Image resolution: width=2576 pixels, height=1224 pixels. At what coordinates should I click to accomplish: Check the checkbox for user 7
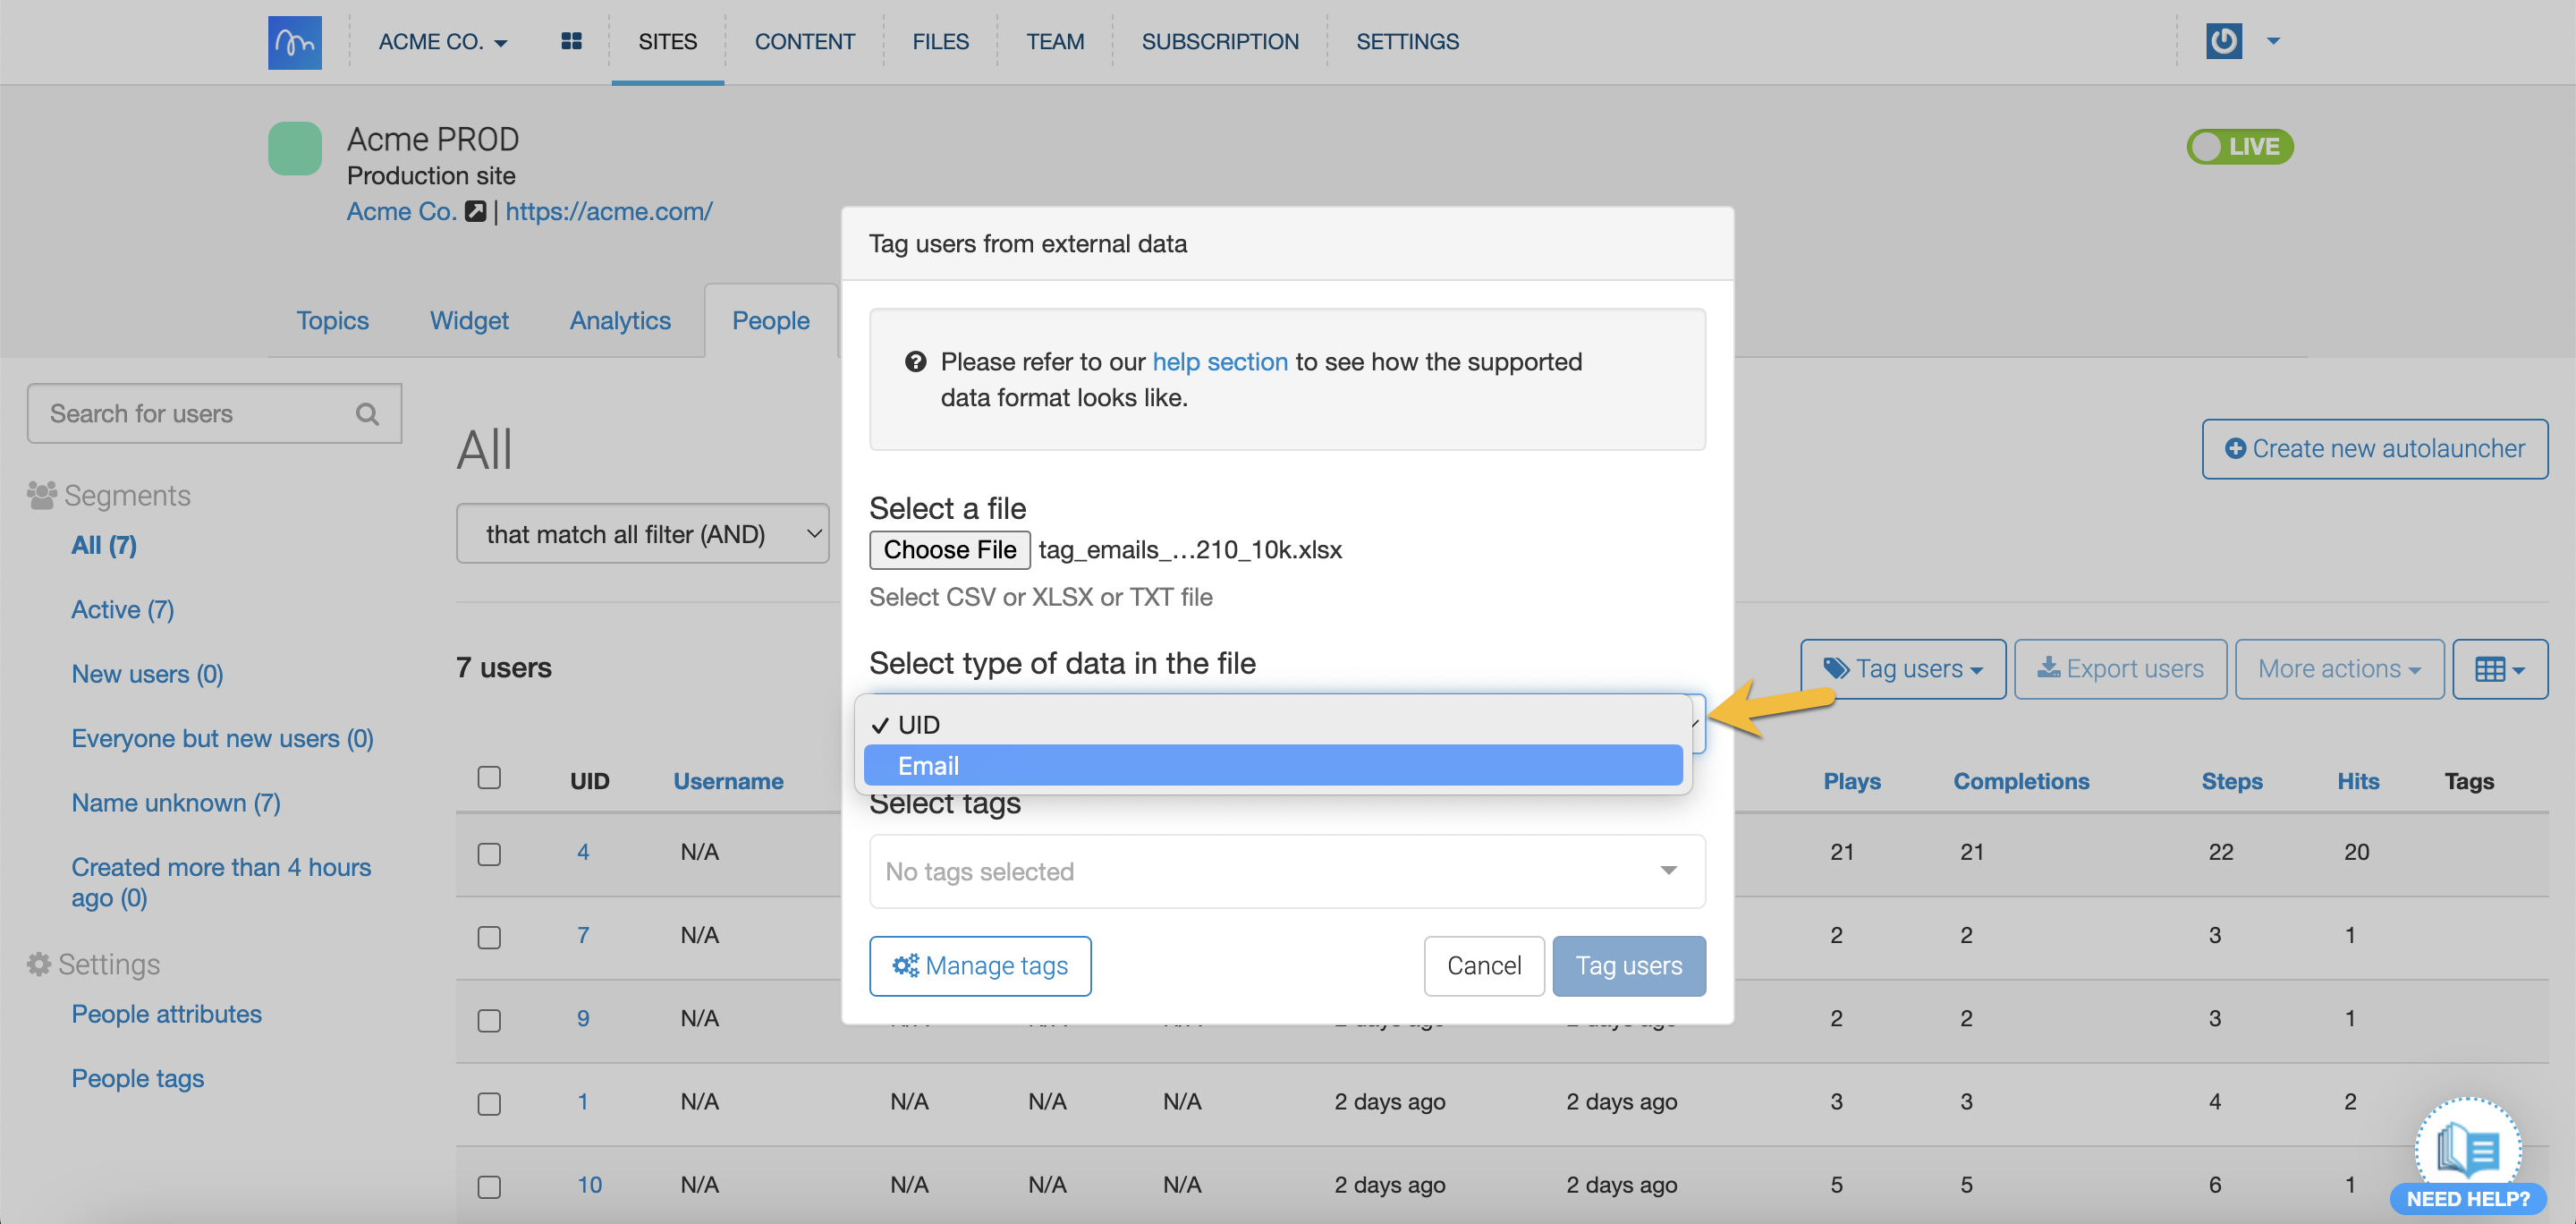coord(489,937)
